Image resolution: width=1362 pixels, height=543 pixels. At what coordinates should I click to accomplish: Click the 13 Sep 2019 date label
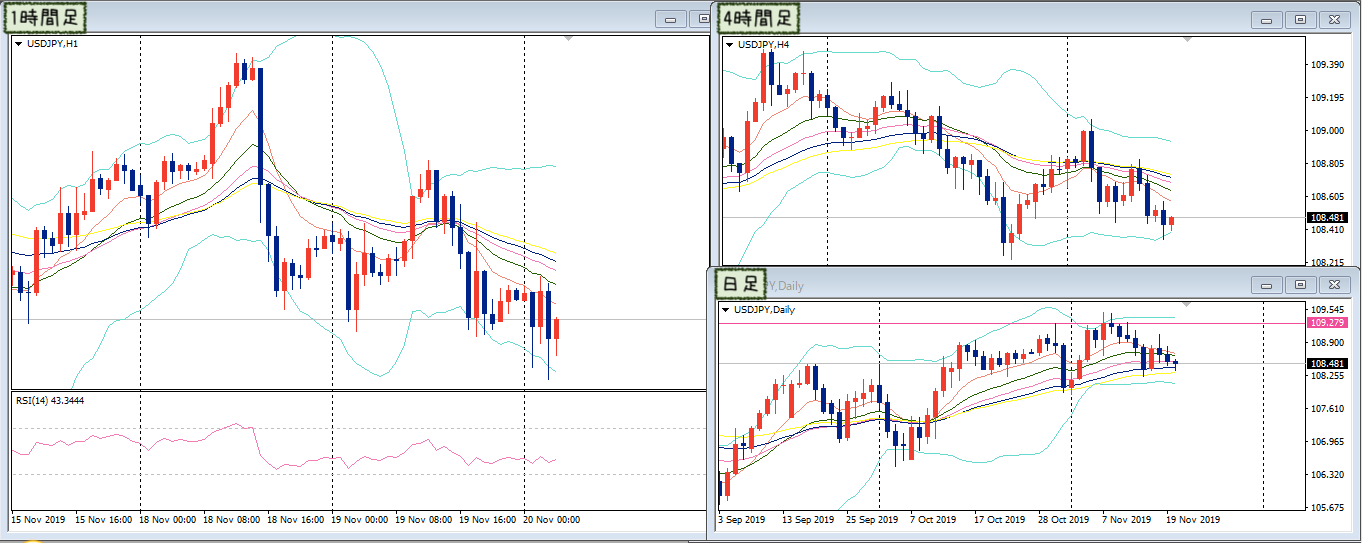click(808, 520)
